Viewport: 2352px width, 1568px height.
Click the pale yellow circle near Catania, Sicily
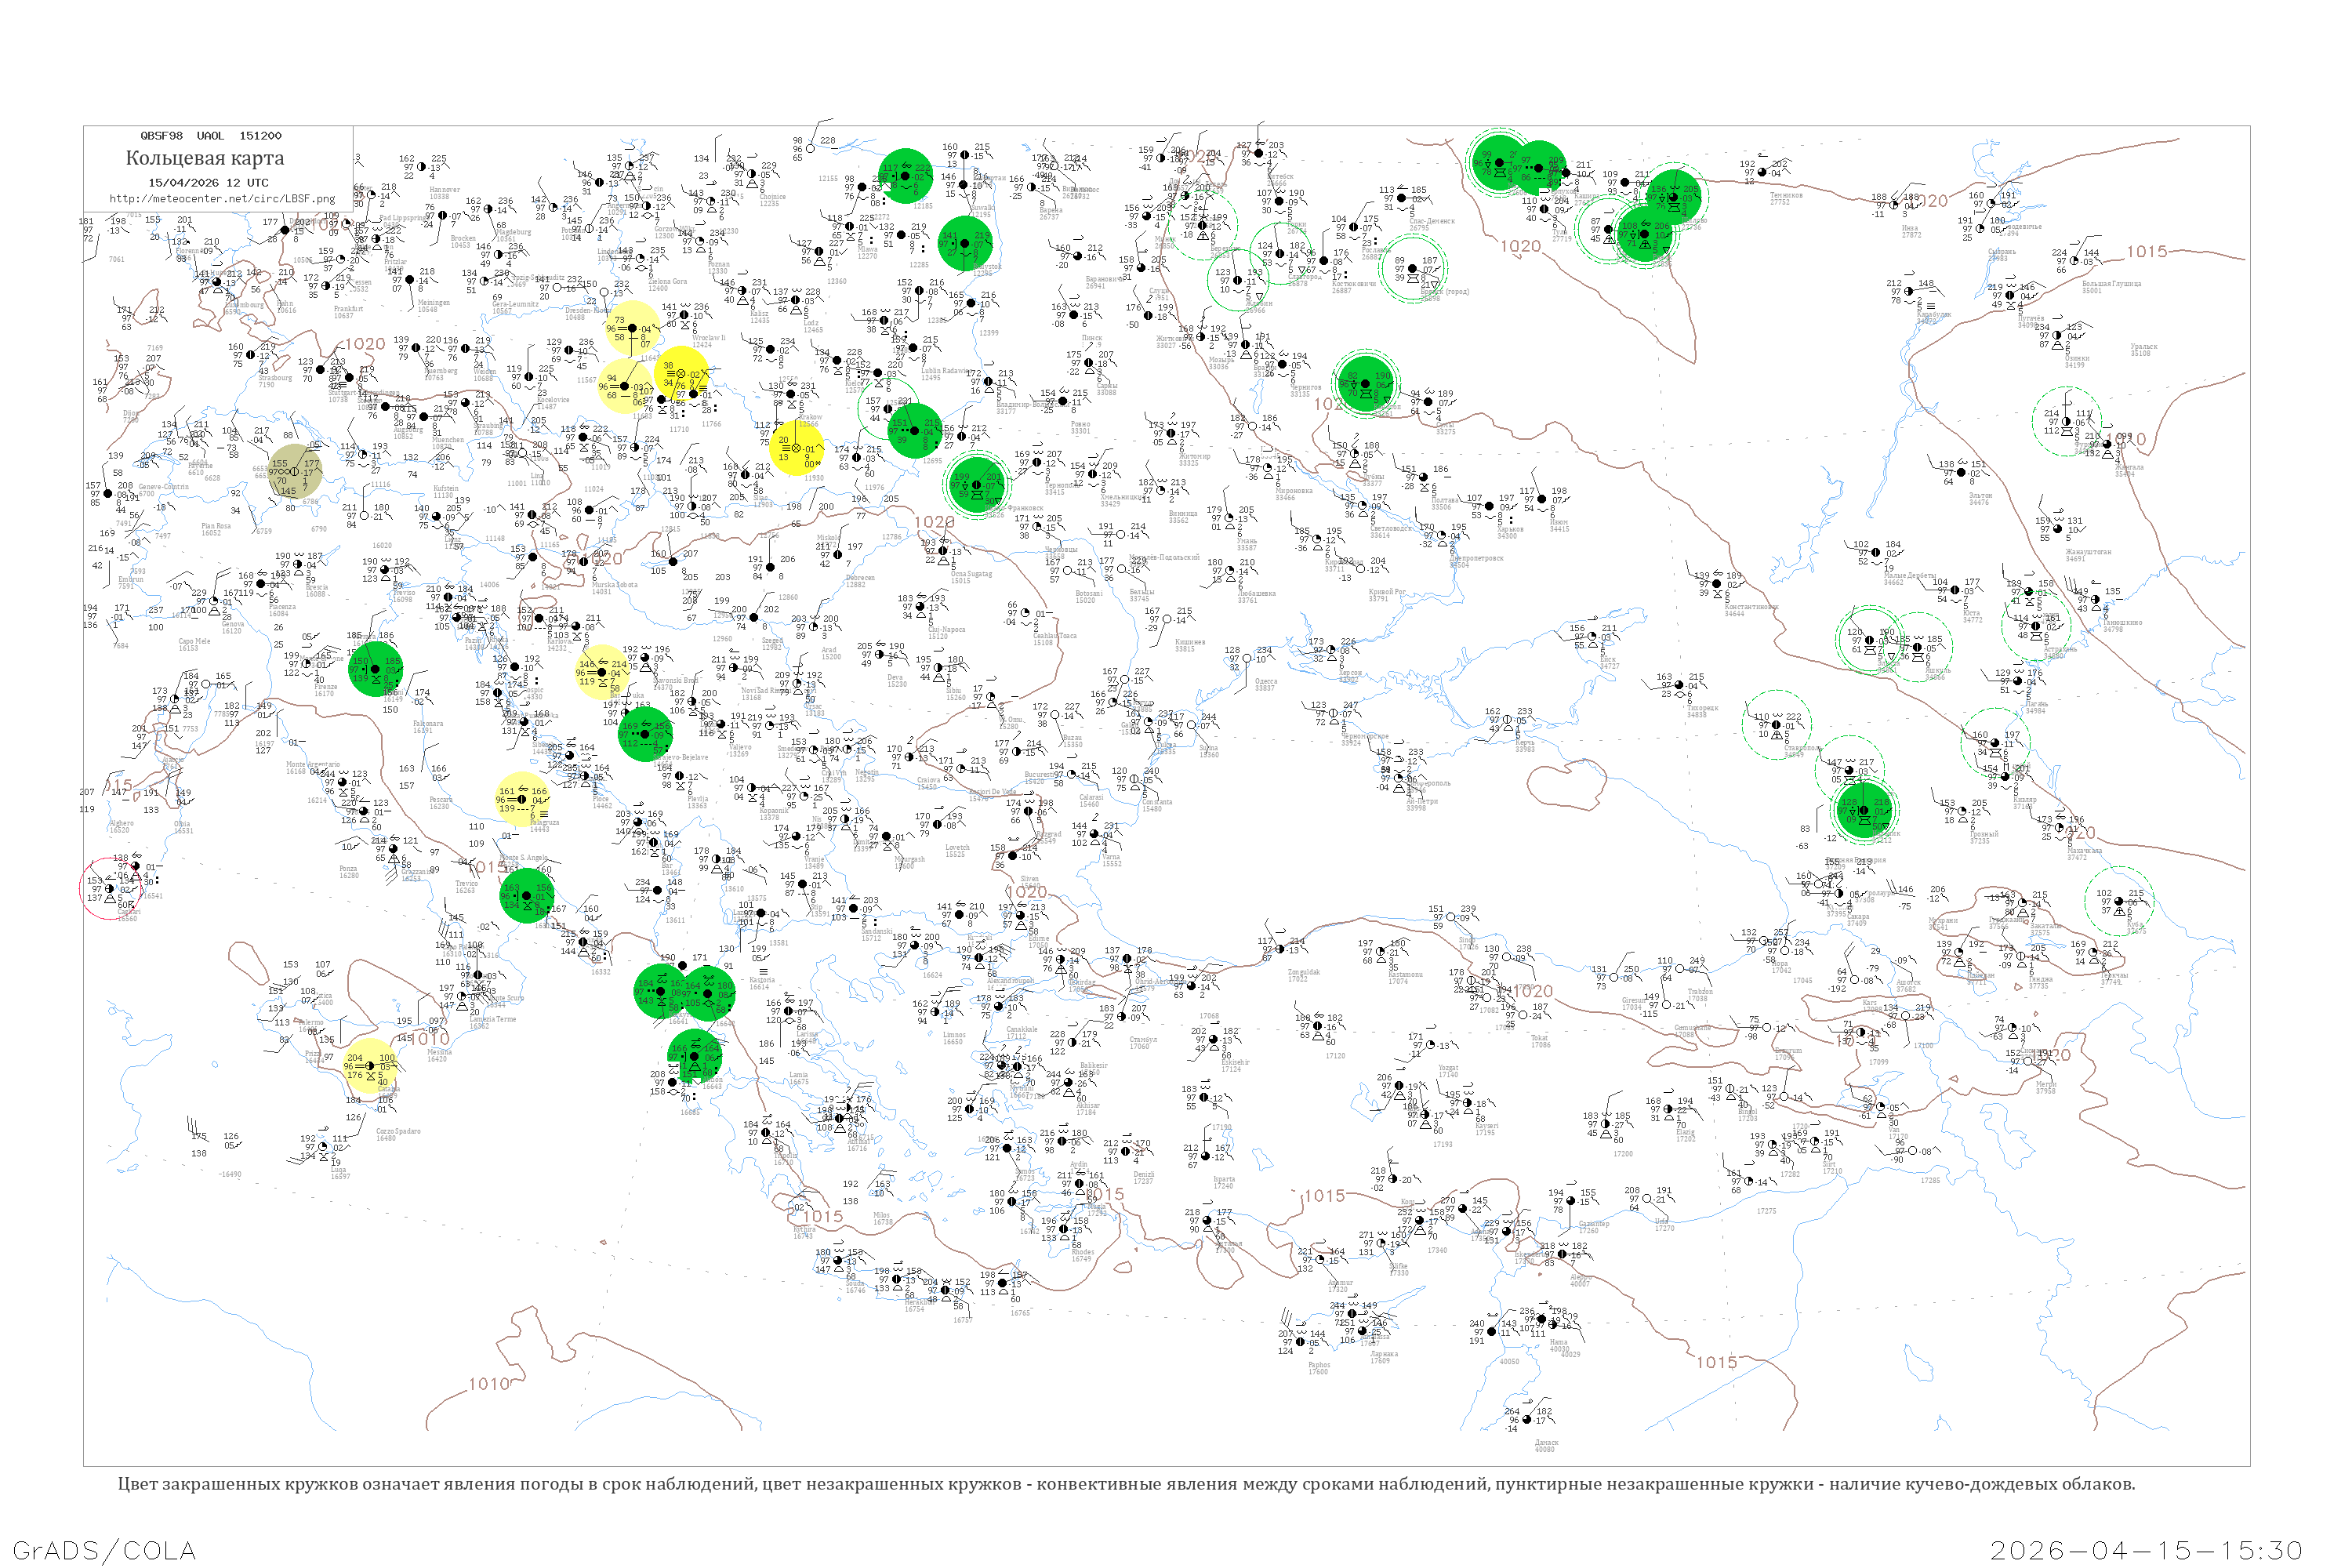coord(370,1066)
